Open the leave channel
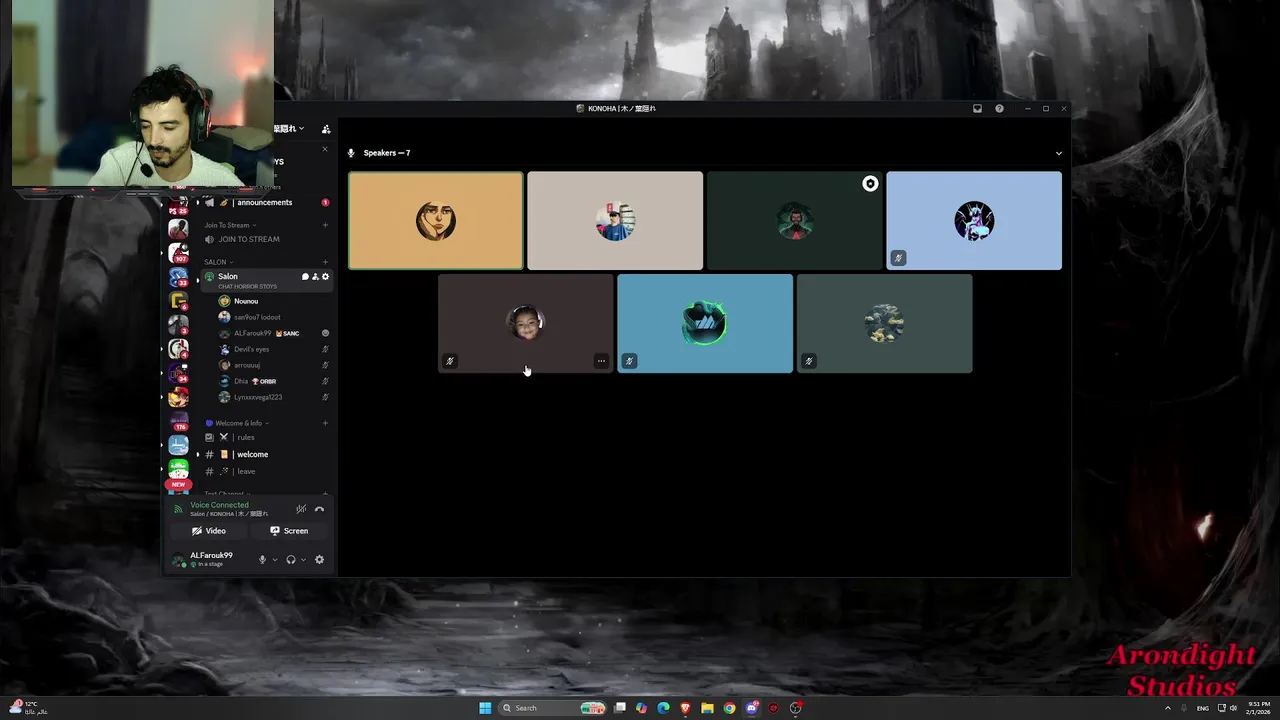Image resolution: width=1280 pixels, height=720 pixels. click(x=245, y=471)
